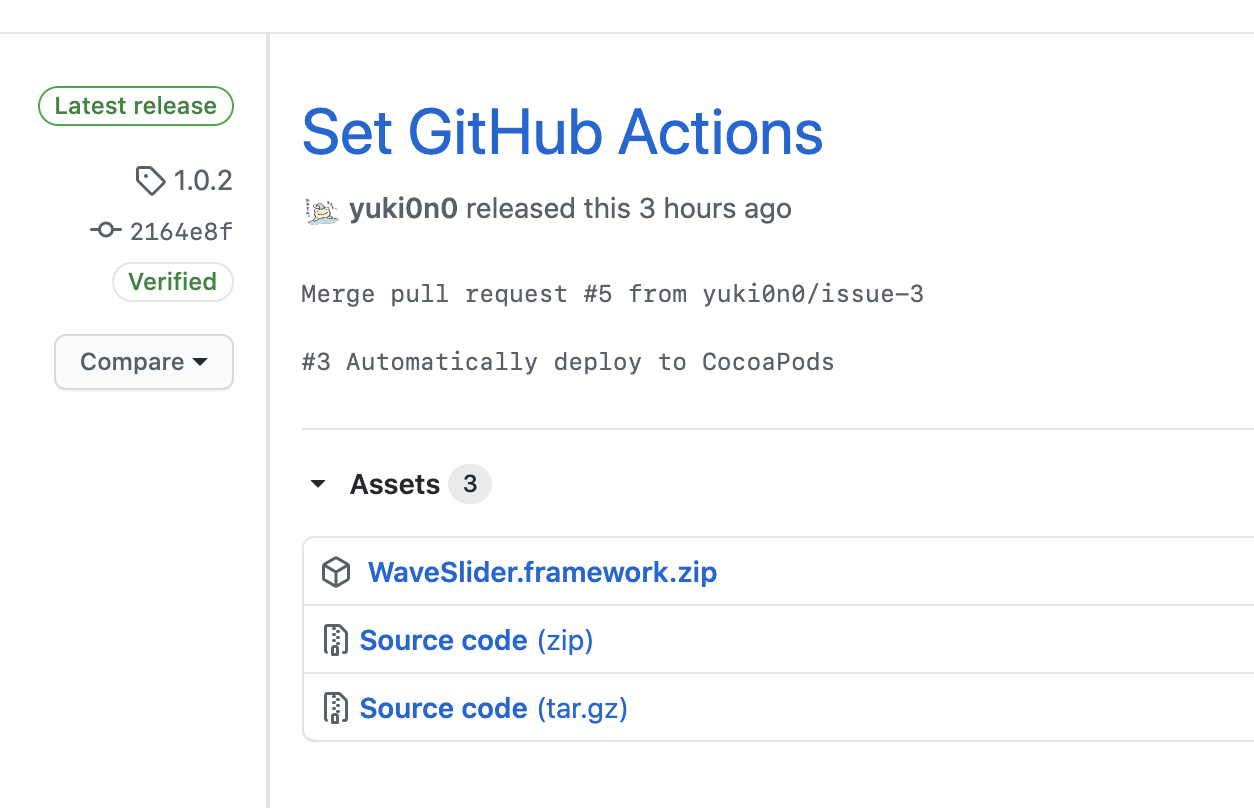The height and width of the screenshot is (808, 1254).
Task: Click the file icon for Source code (tar.gz)
Action: click(x=336, y=708)
